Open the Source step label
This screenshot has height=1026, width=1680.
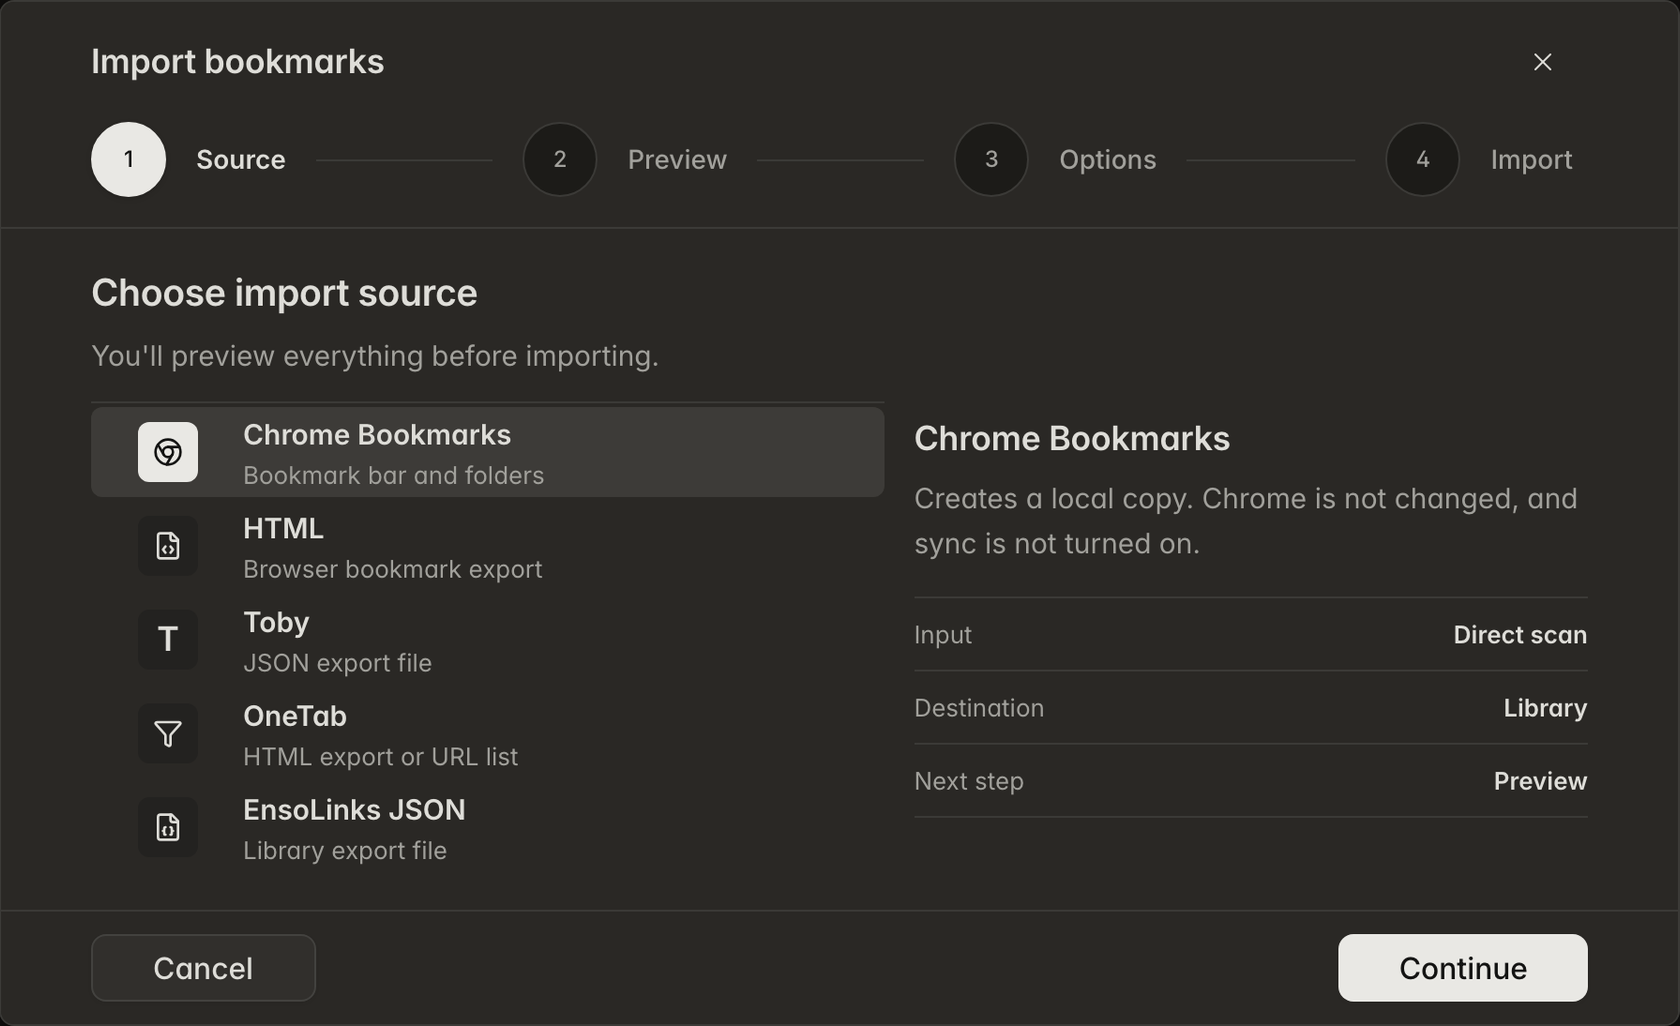[x=241, y=160]
